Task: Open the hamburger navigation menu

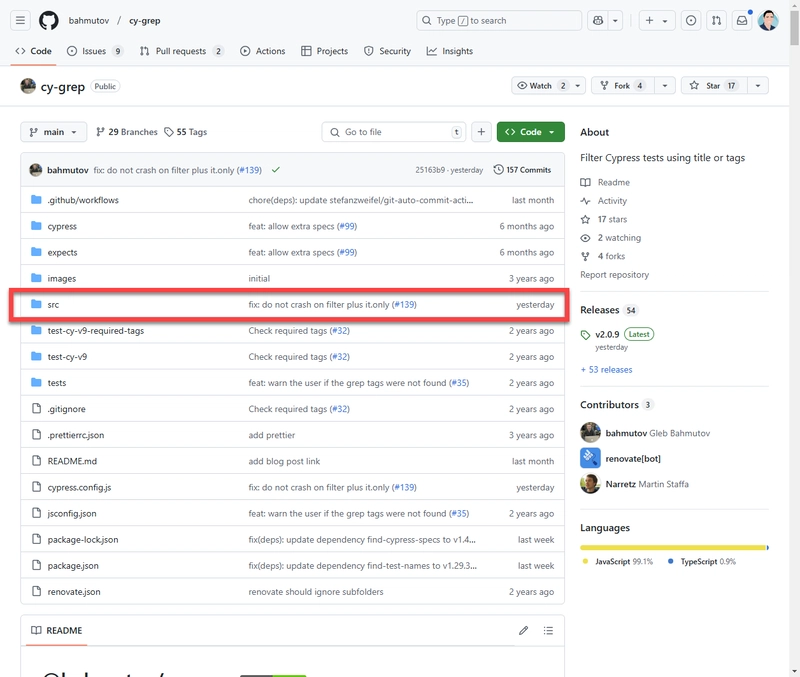Action: click(x=20, y=20)
